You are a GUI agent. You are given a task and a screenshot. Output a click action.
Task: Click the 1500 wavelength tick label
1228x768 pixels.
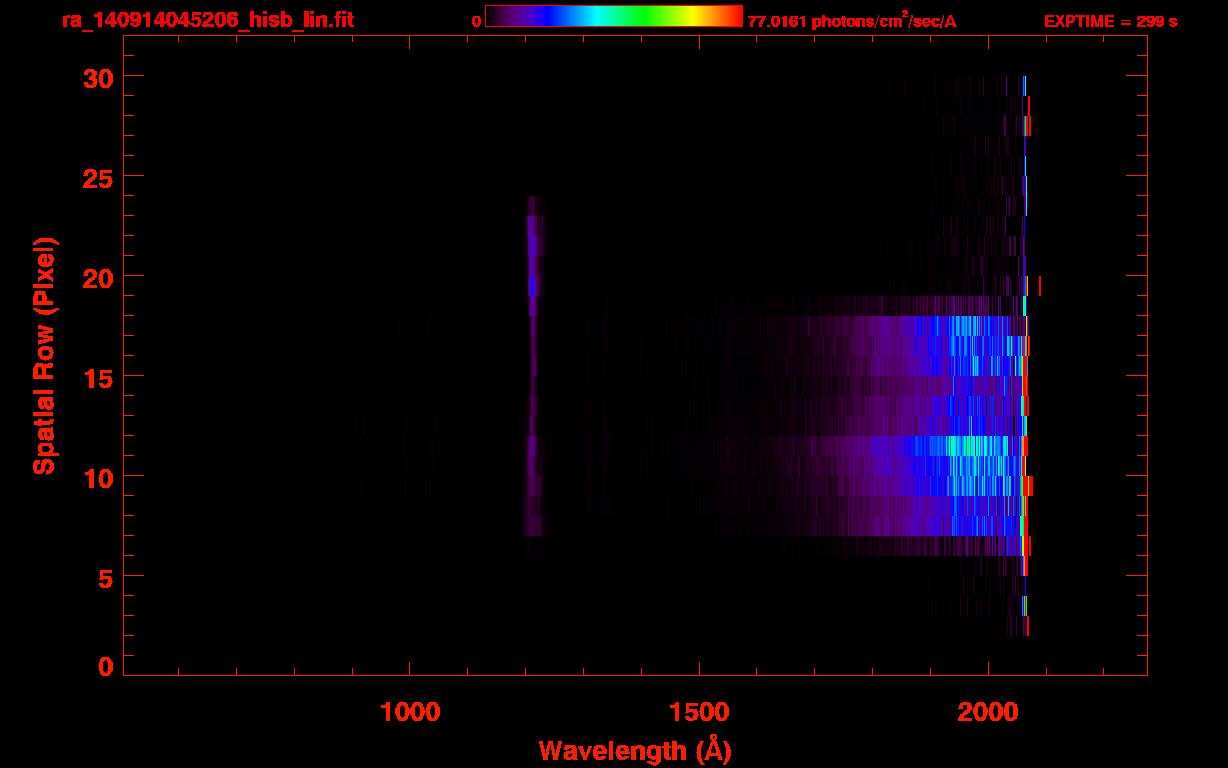(699, 711)
